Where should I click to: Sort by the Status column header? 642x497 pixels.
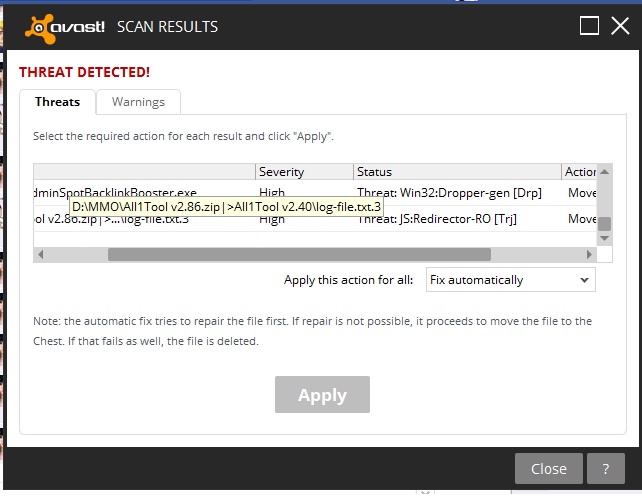pyautogui.click(x=456, y=172)
